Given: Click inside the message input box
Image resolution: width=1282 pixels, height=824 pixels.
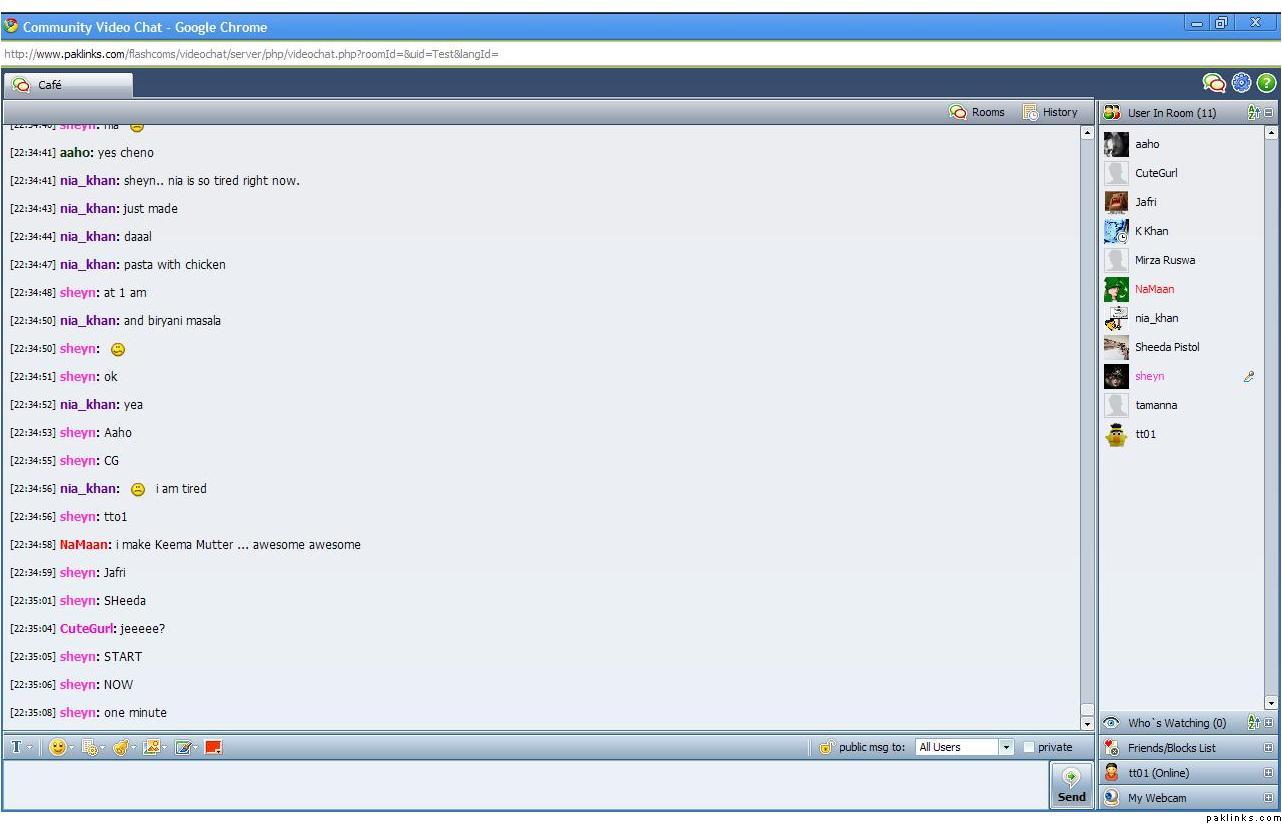Looking at the screenshot, I should pos(520,785).
